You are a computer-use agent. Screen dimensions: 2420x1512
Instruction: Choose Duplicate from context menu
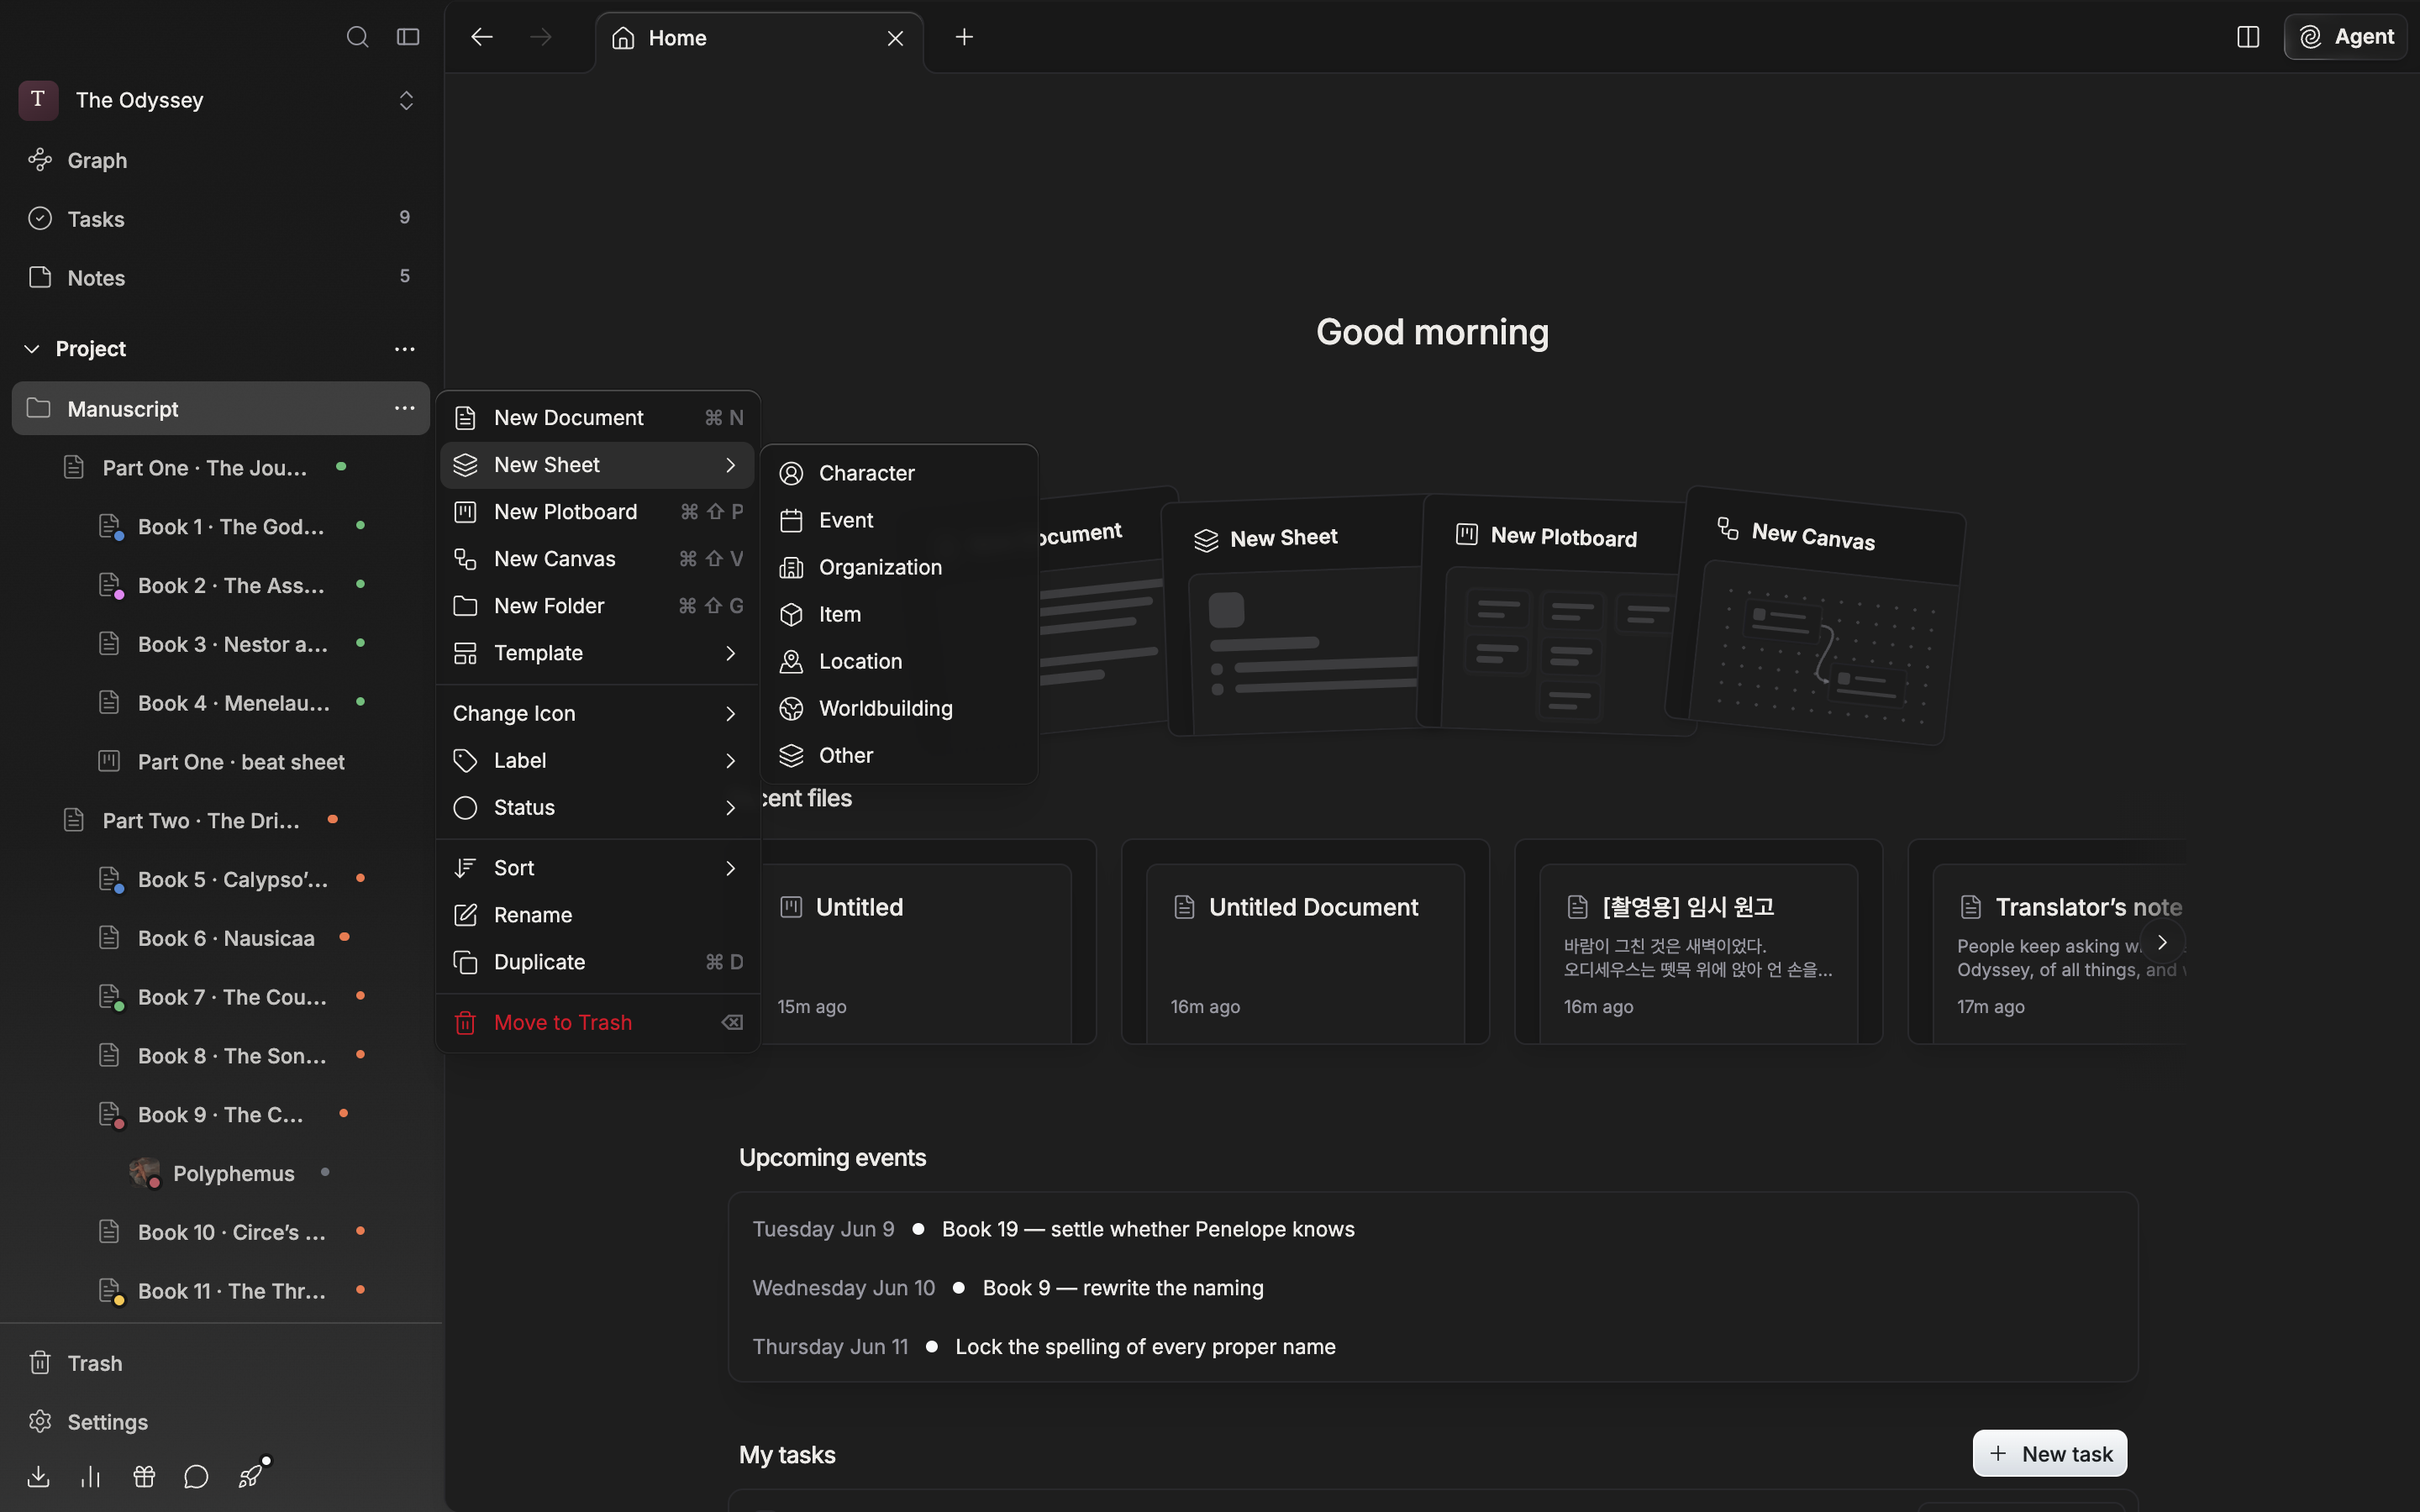pyautogui.click(x=597, y=962)
